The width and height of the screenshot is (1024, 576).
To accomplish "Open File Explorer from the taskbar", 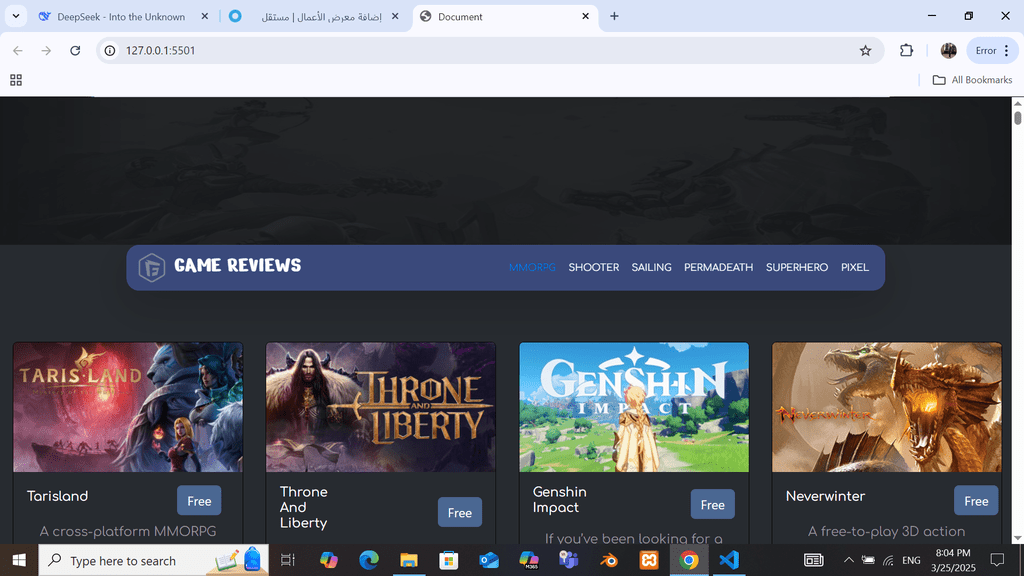I will 409,560.
